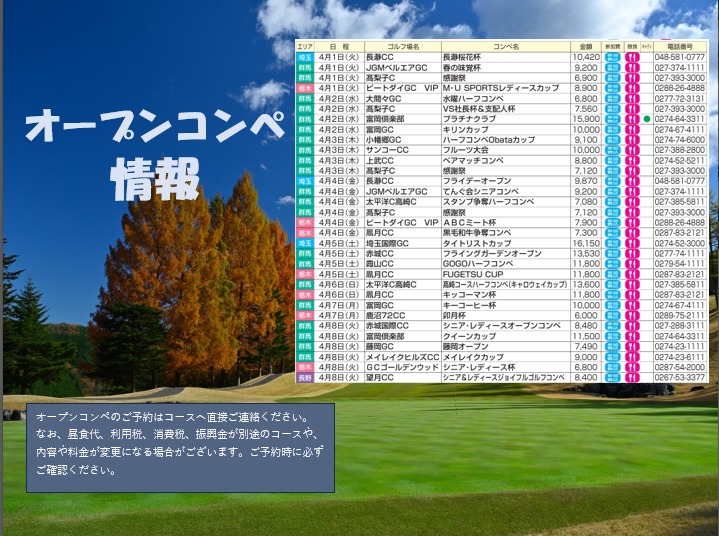
Task: Click the blue fee badge in ABCミート杯 row
Action: (613, 222)
